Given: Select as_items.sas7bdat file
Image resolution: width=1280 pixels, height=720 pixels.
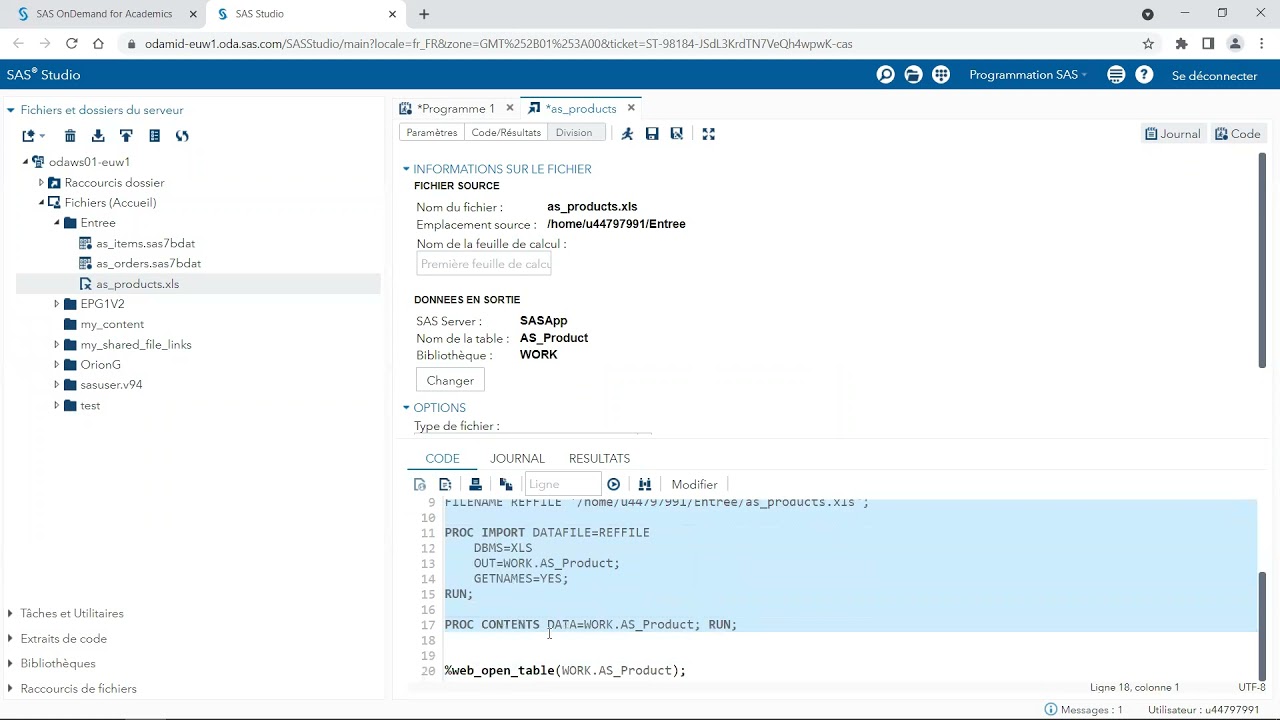Looking at the screenshot, I should click(145, 243).
